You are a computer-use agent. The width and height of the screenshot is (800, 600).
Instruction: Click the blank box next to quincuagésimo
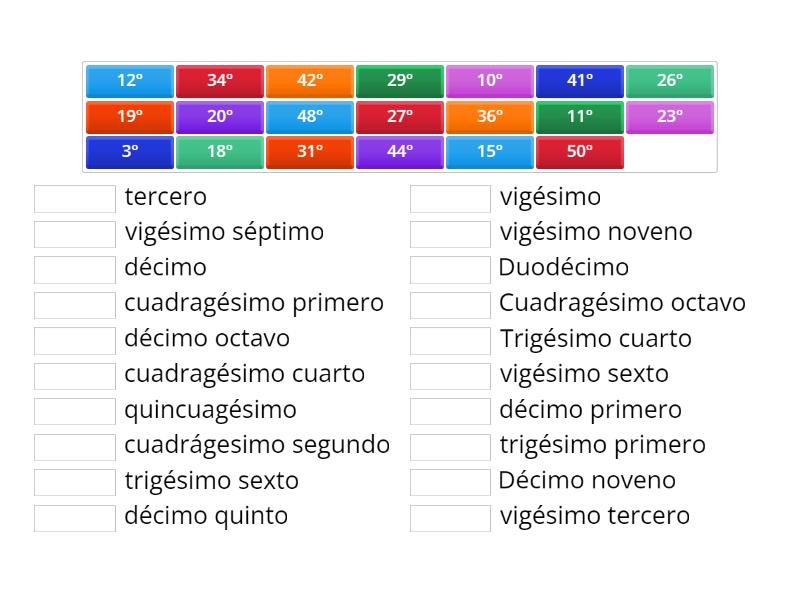point(75,411)
